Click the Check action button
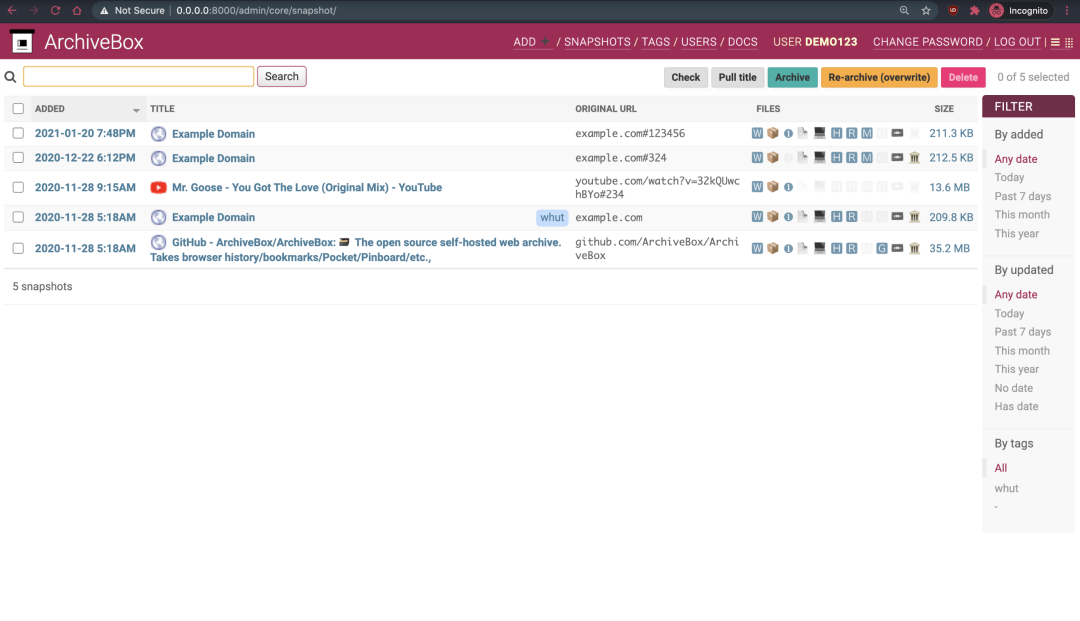Viewport: 1080px width, 621px height. 685,77
